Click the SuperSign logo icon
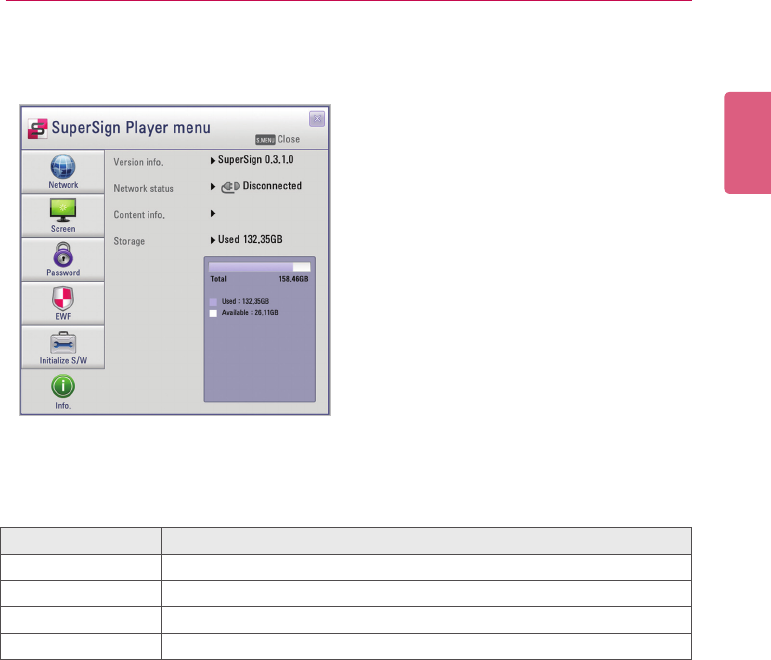Image resolution: width=771 pixels, height=660 pixels. (x=37, y=128)
